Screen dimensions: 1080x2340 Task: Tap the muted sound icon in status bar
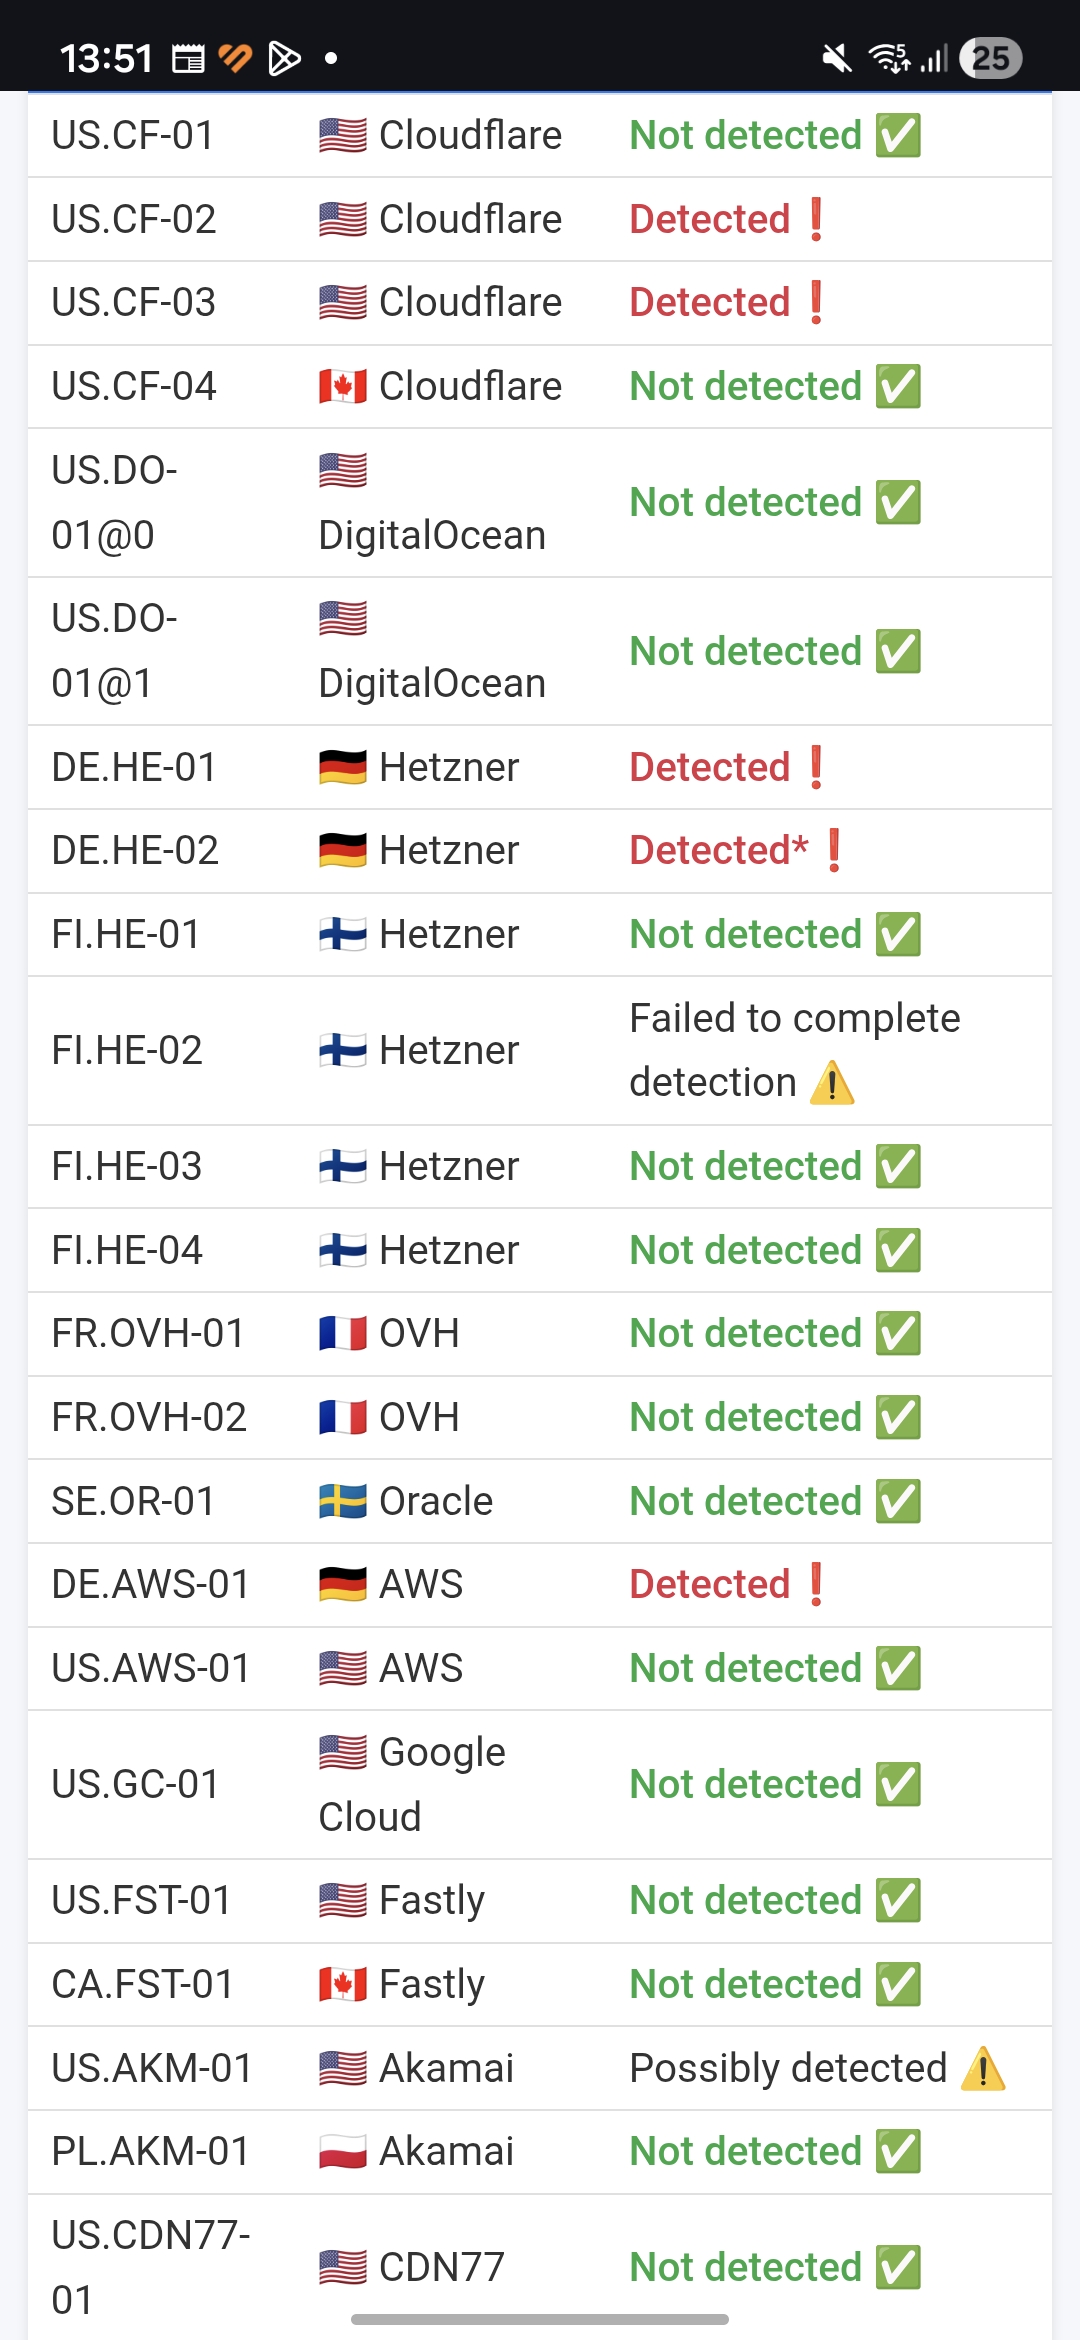pos(837,59)
